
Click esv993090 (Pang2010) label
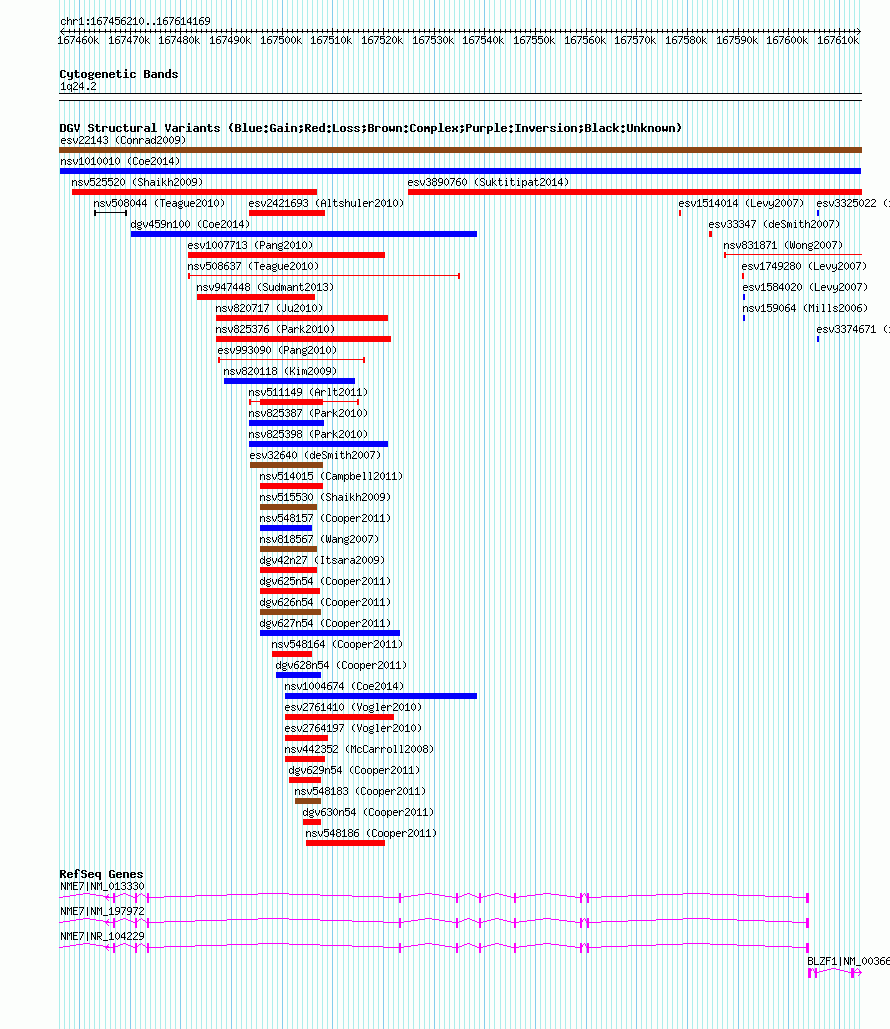(x=277, y=350)
